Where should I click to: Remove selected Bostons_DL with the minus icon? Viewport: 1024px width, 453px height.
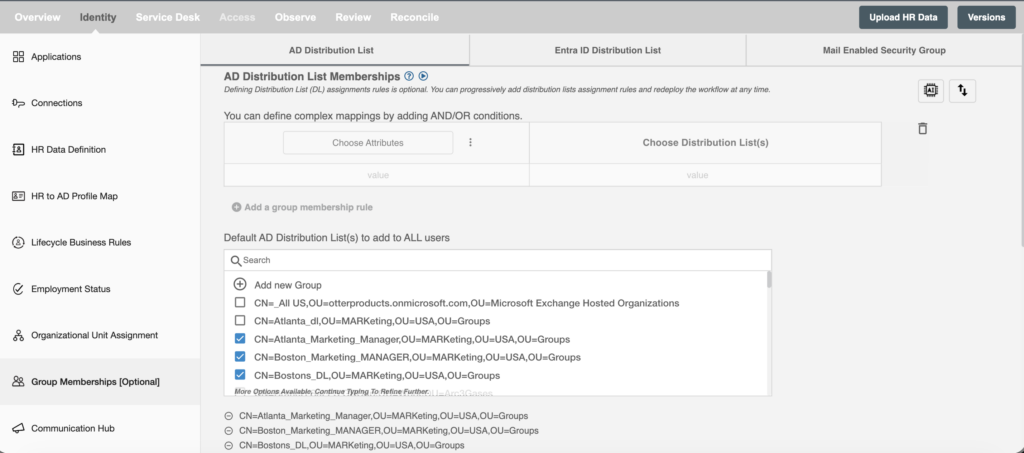tap(229, 445)
